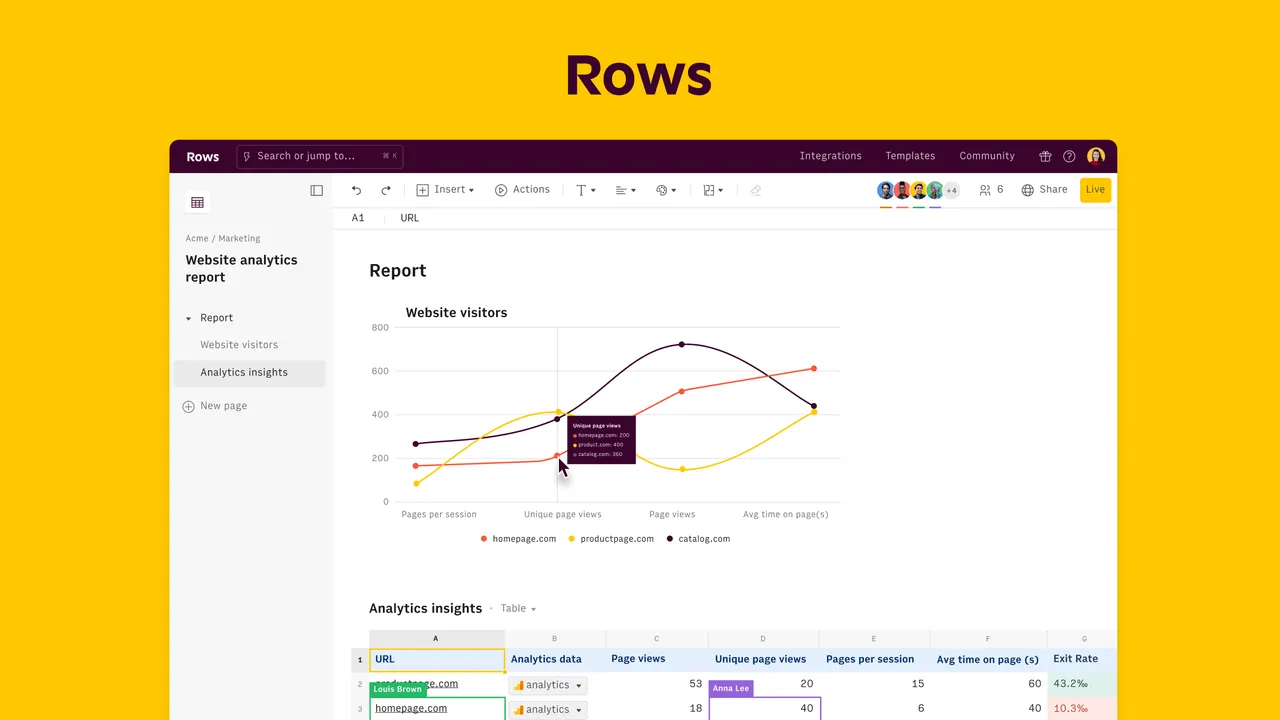Select column D header
1280x720 pixels.
point(763,638)
